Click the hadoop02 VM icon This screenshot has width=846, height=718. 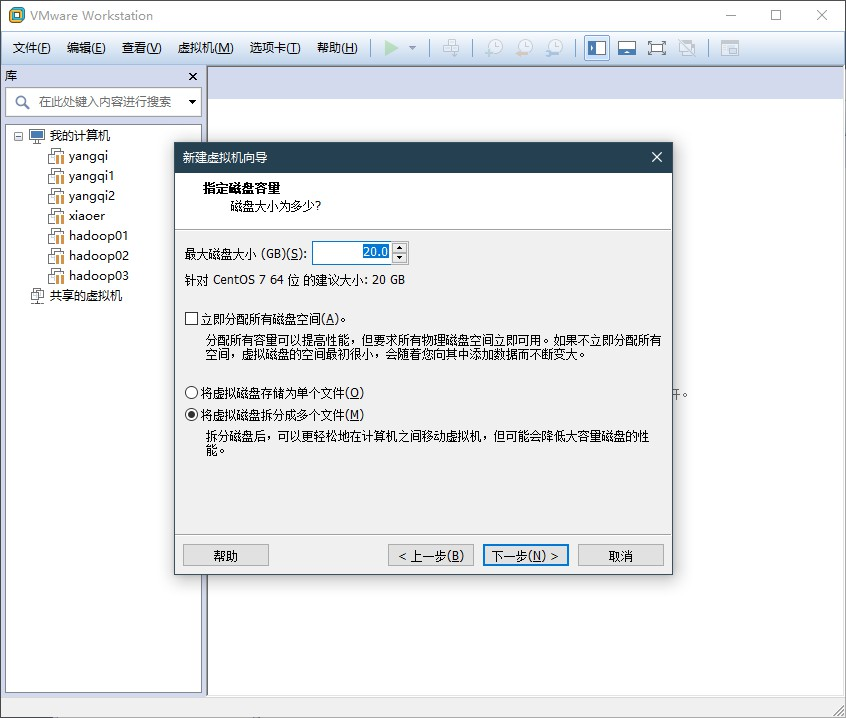tap(56, 256)
